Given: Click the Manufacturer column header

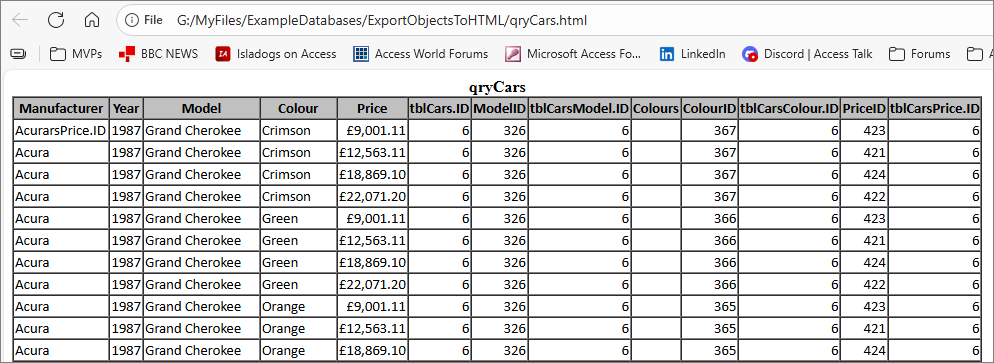Looking at the screenshot, I should coord(61,108).
